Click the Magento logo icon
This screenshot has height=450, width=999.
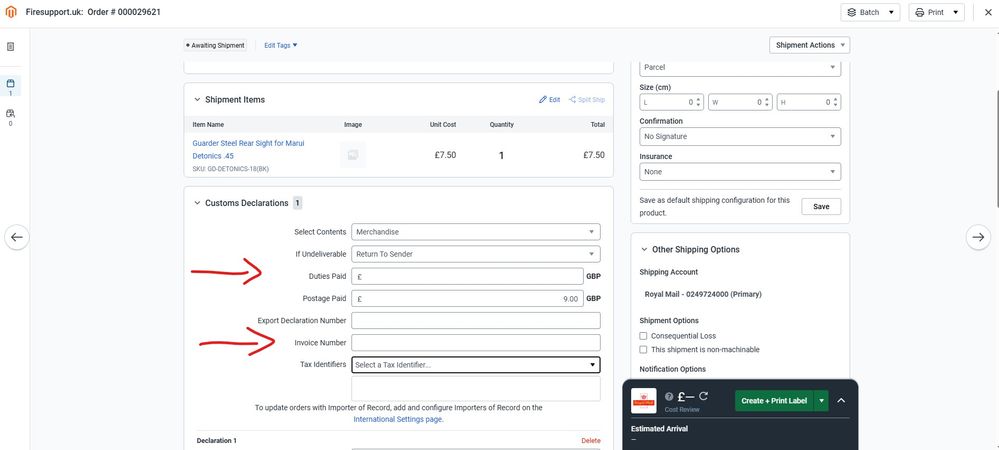click(11, 12)
